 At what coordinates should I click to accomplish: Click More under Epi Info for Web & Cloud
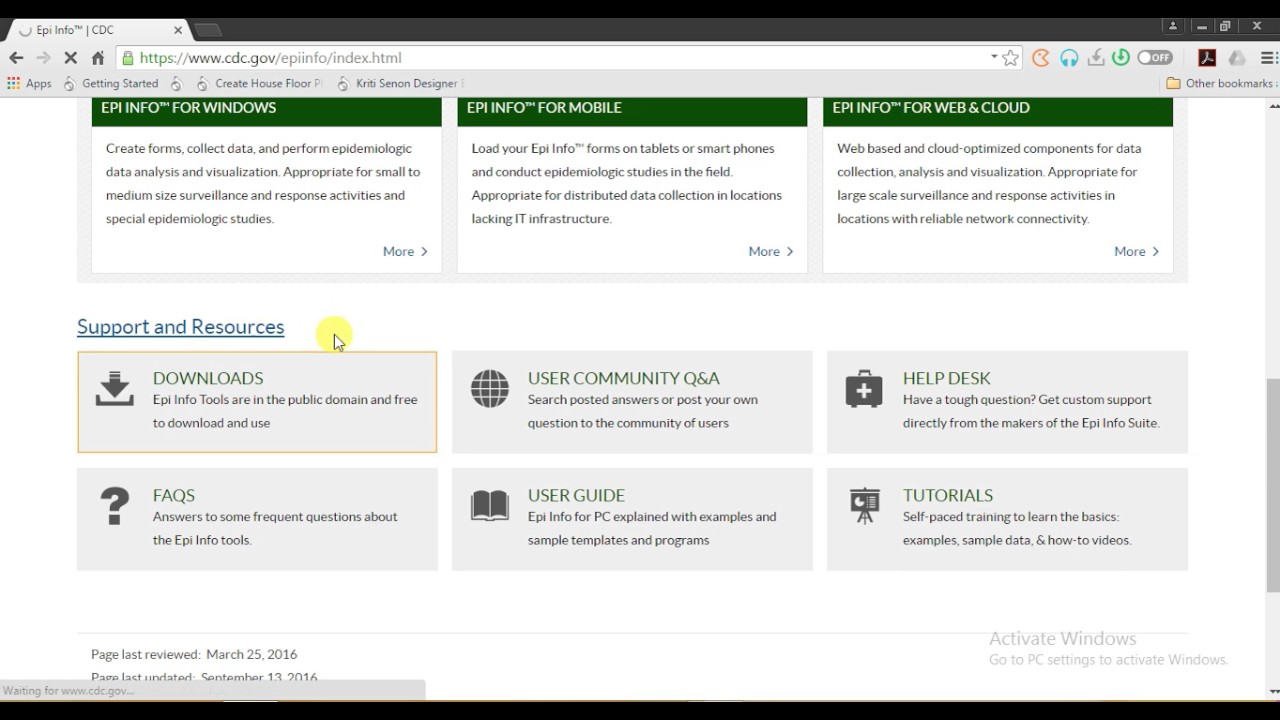(x=1137, y=251)
